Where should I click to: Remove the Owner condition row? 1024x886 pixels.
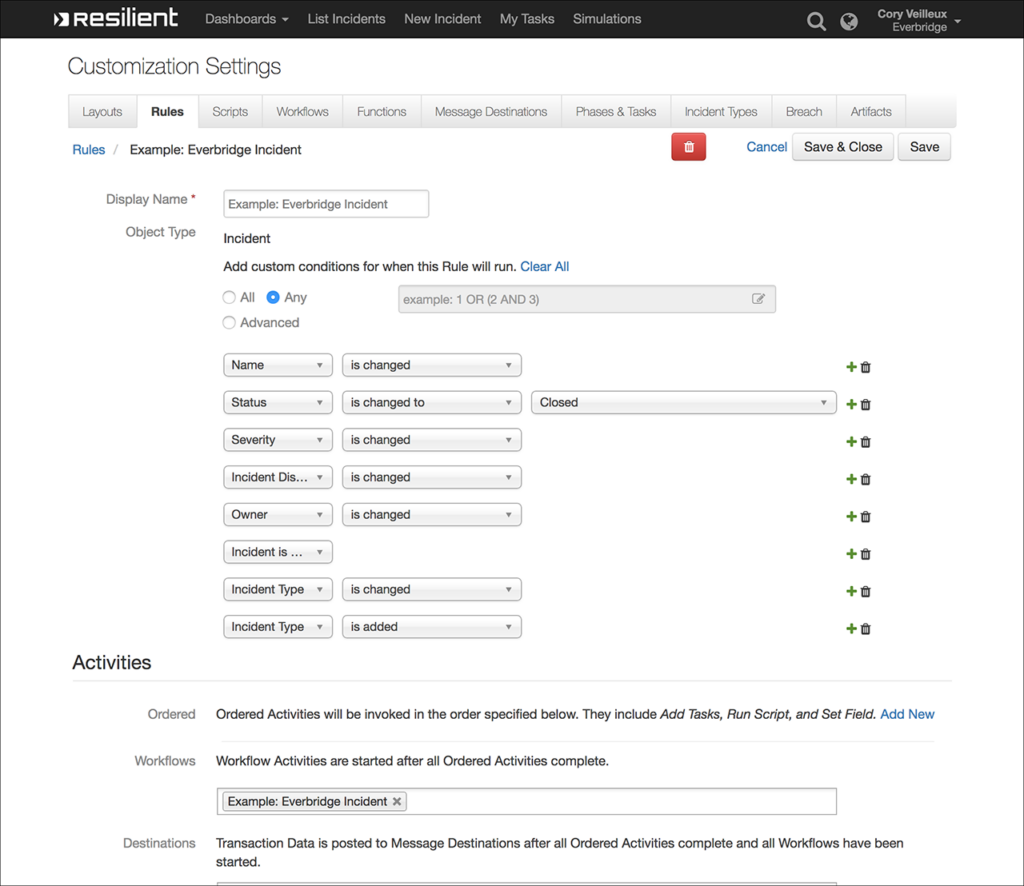point(866,516)
